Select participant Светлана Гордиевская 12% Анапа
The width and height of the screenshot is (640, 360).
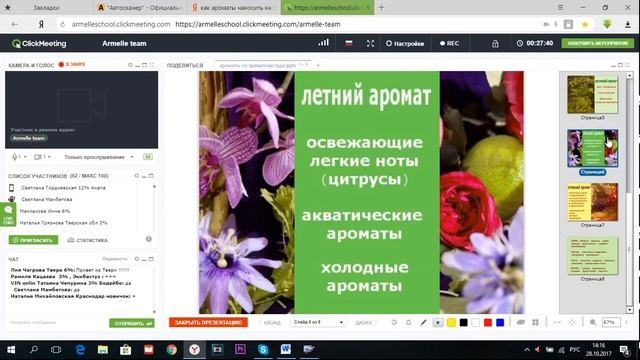click(x=63, y=188)
